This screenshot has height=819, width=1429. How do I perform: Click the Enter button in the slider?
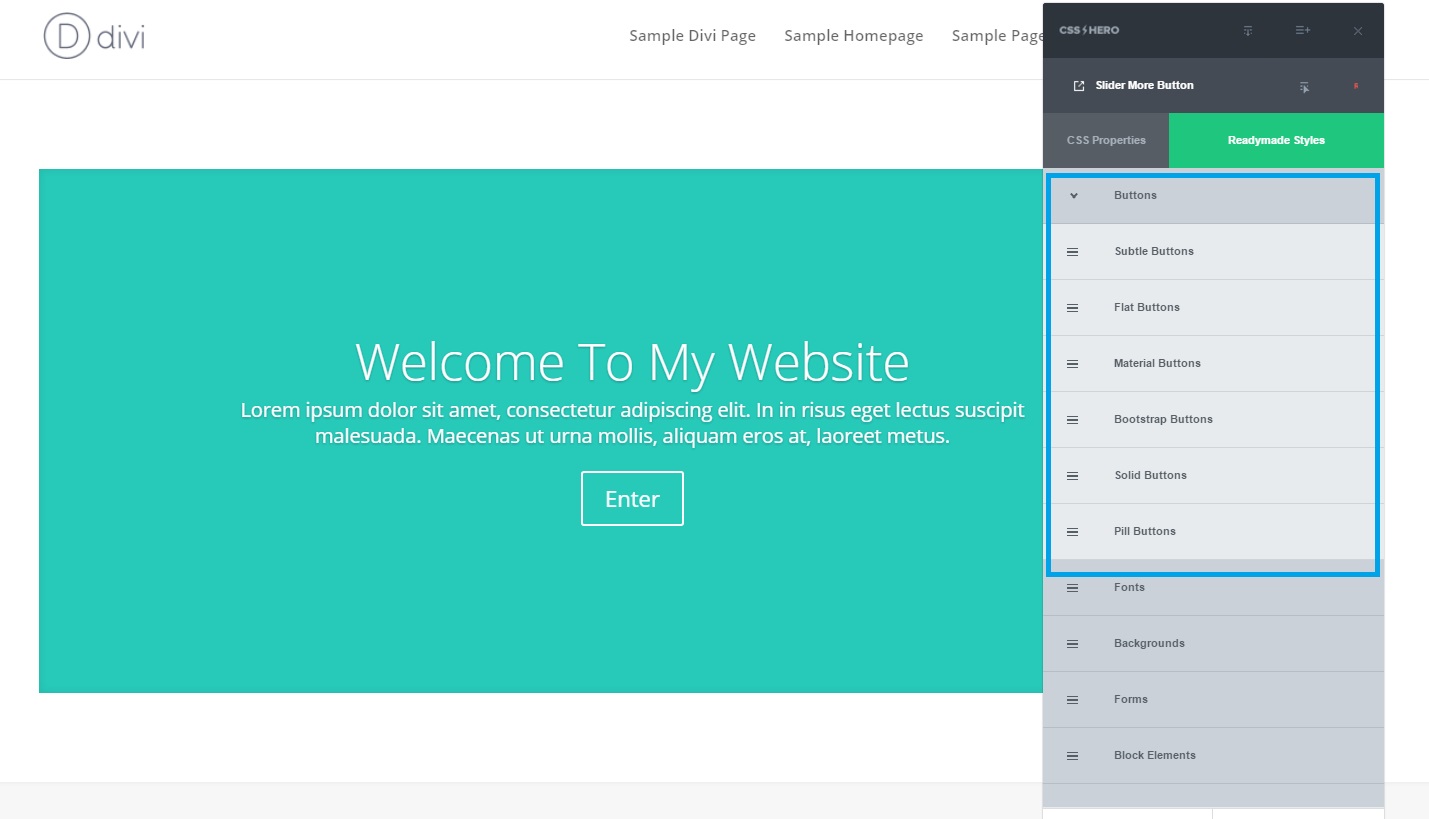point(632,498)
